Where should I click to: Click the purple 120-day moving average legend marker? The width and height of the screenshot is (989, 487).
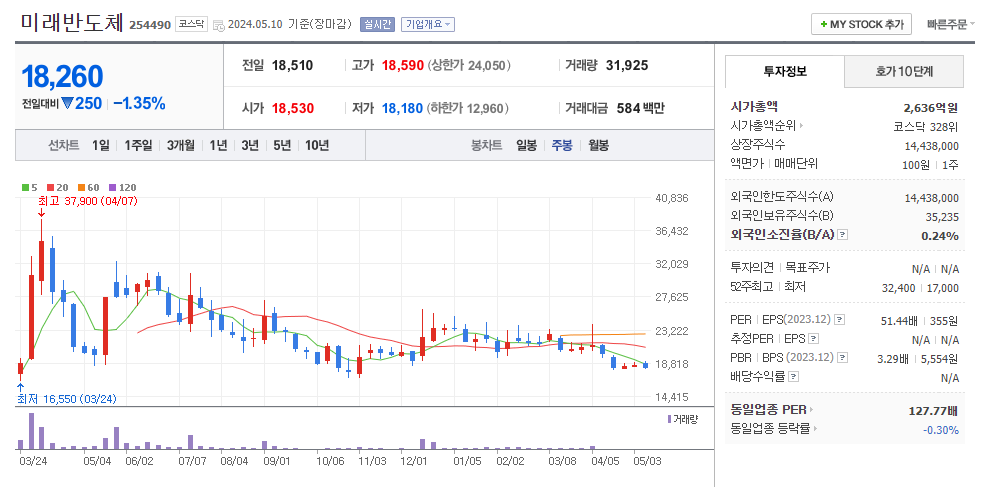pos(113,187)
